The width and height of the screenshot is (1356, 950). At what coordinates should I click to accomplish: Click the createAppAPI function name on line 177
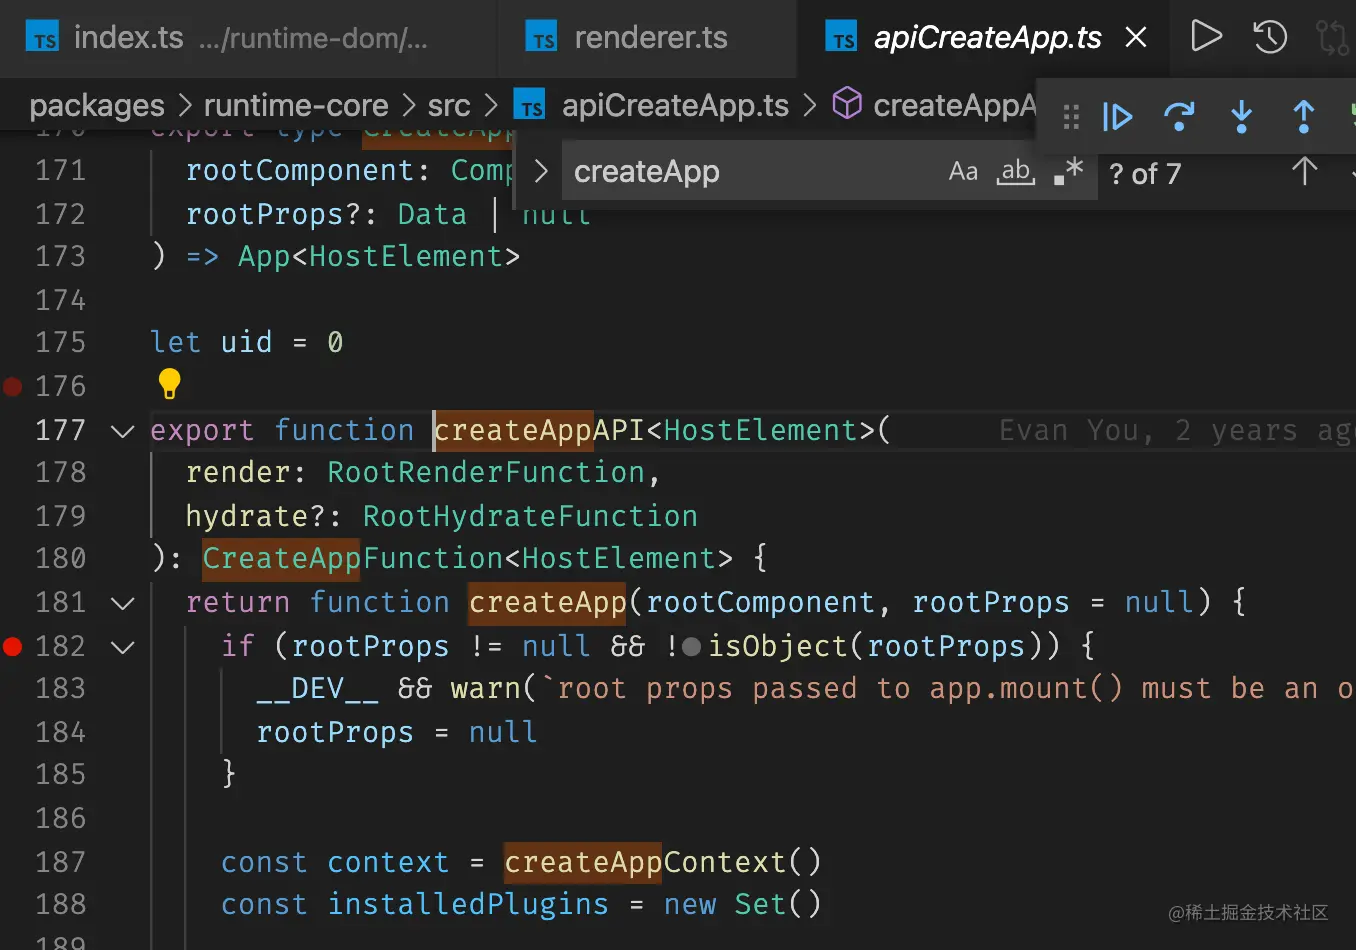(540, 430)
